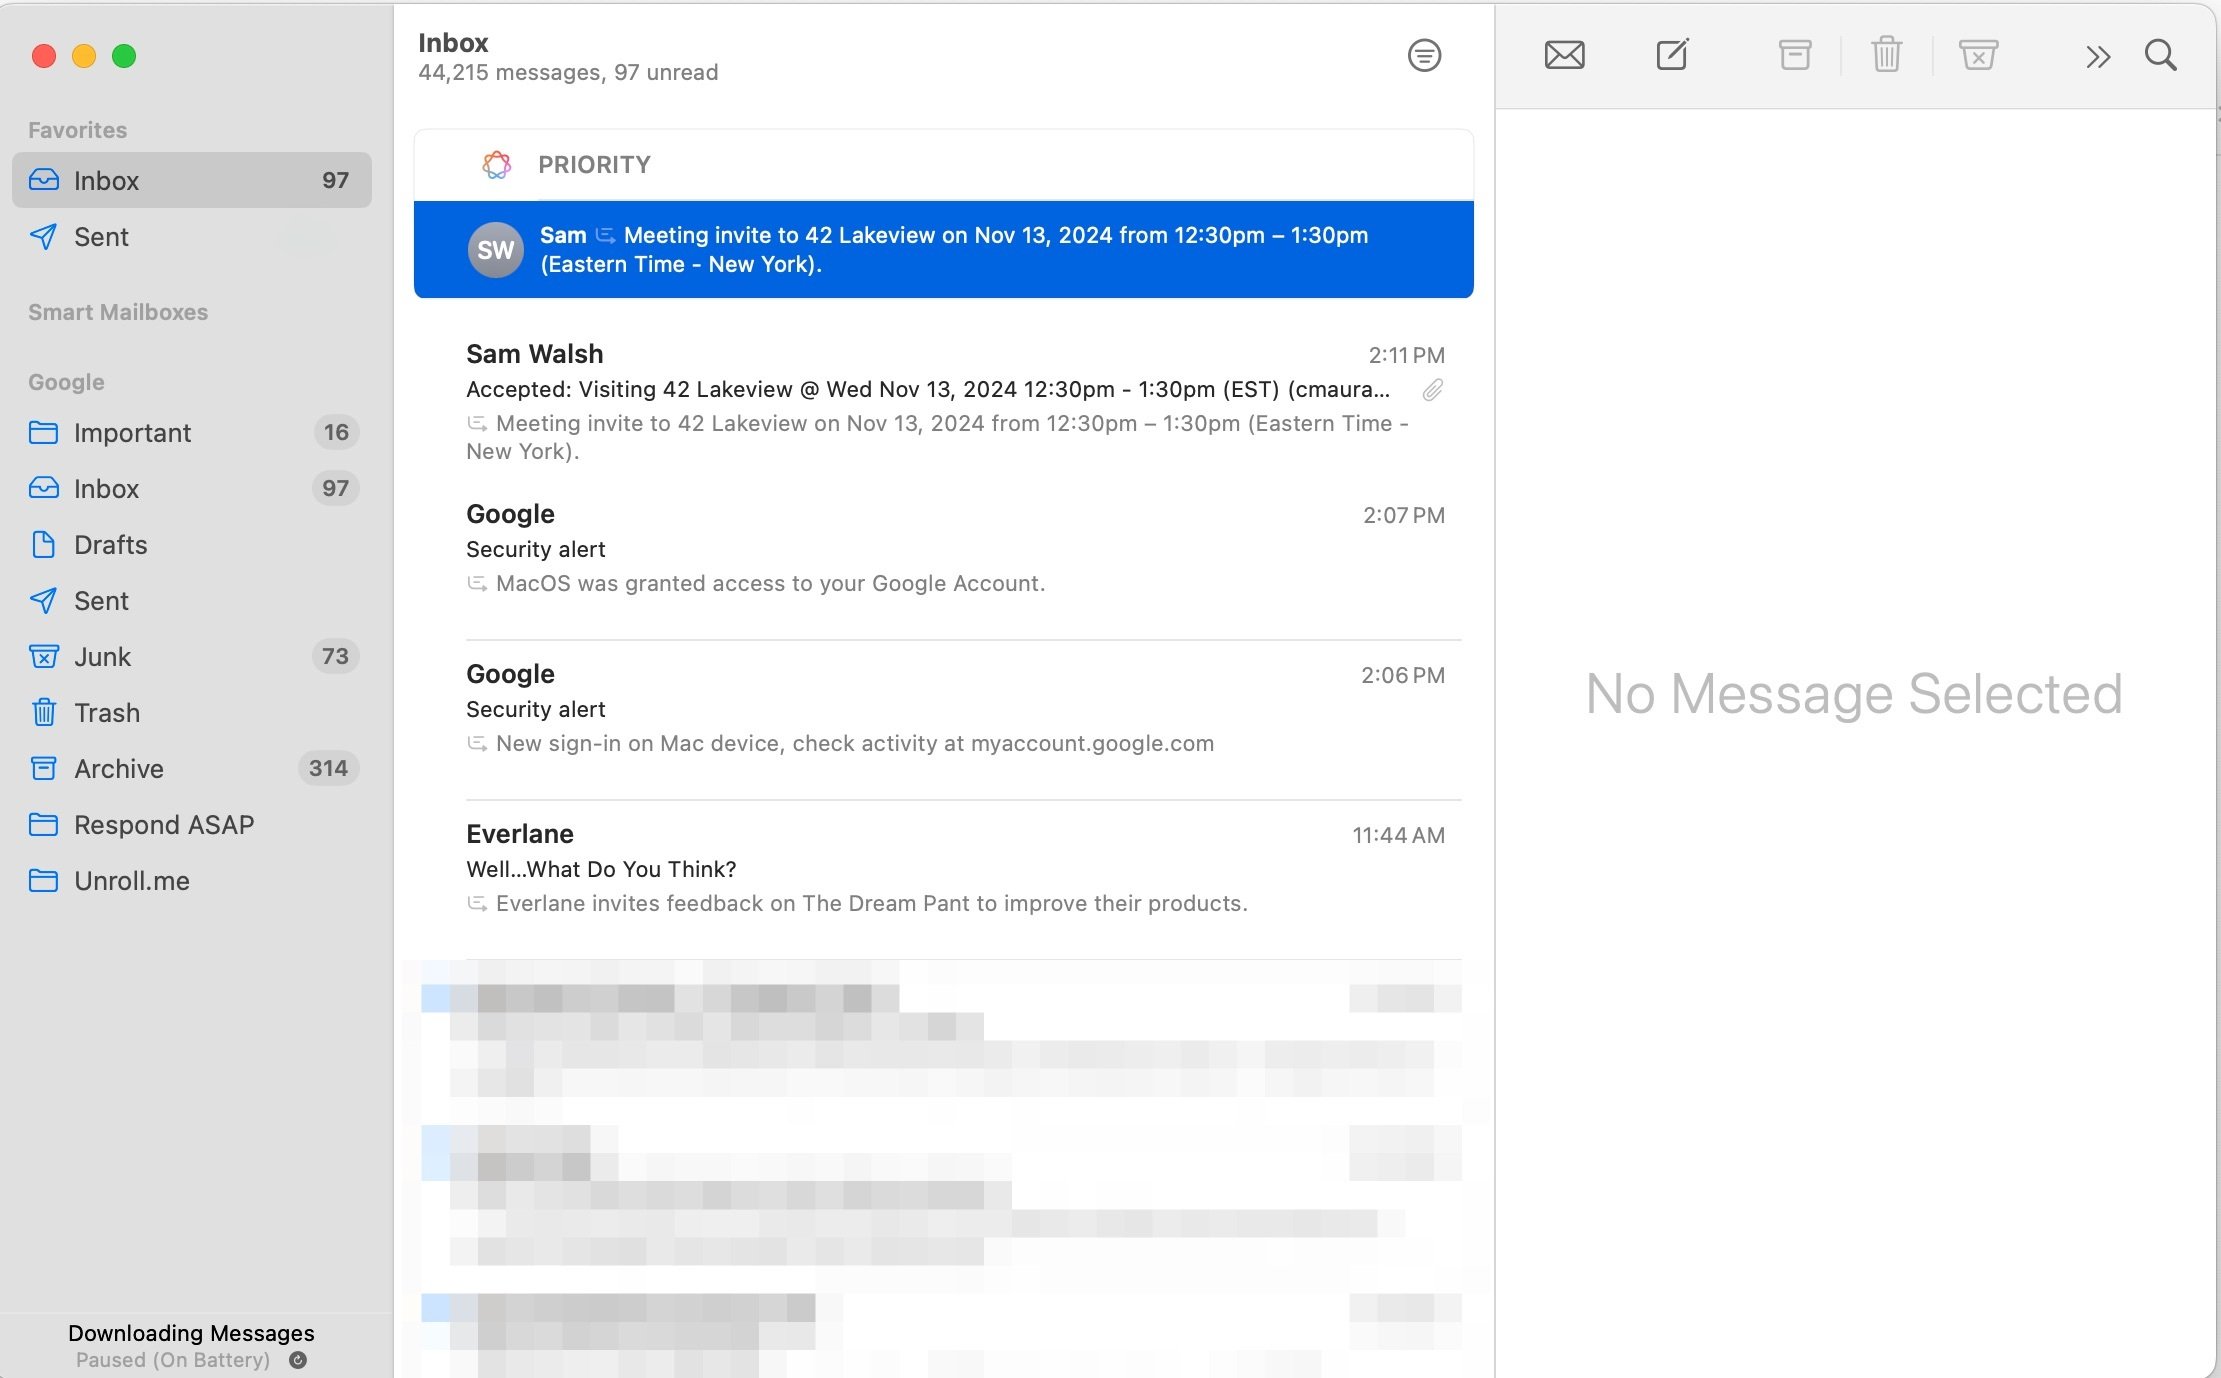Click the Trash delete toolbar icon

[x=1886, y=55]
